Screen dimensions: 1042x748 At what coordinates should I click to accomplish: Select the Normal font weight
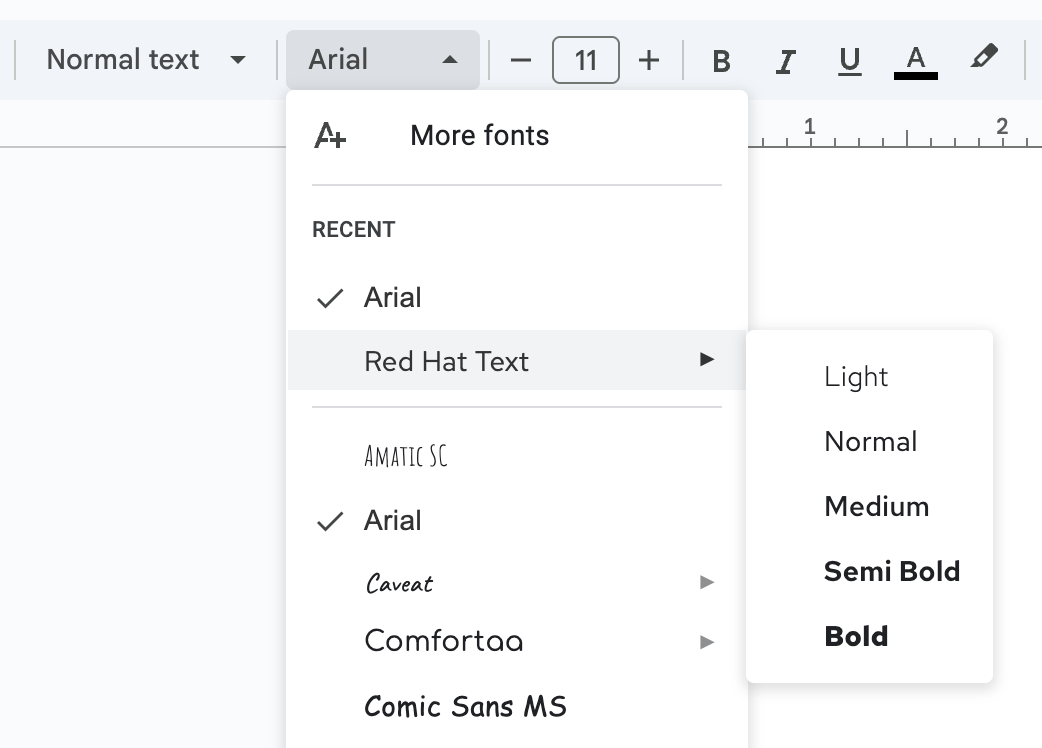(x=869, y=442)
